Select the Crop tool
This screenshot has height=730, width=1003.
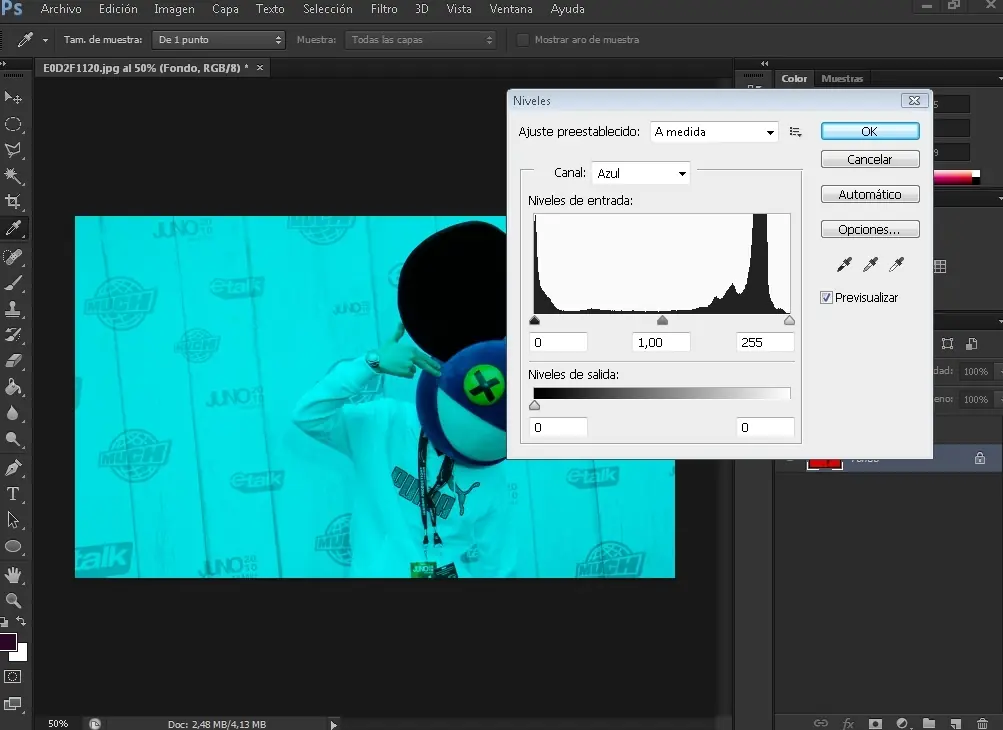pyautogui.click(x=14, y=202)
